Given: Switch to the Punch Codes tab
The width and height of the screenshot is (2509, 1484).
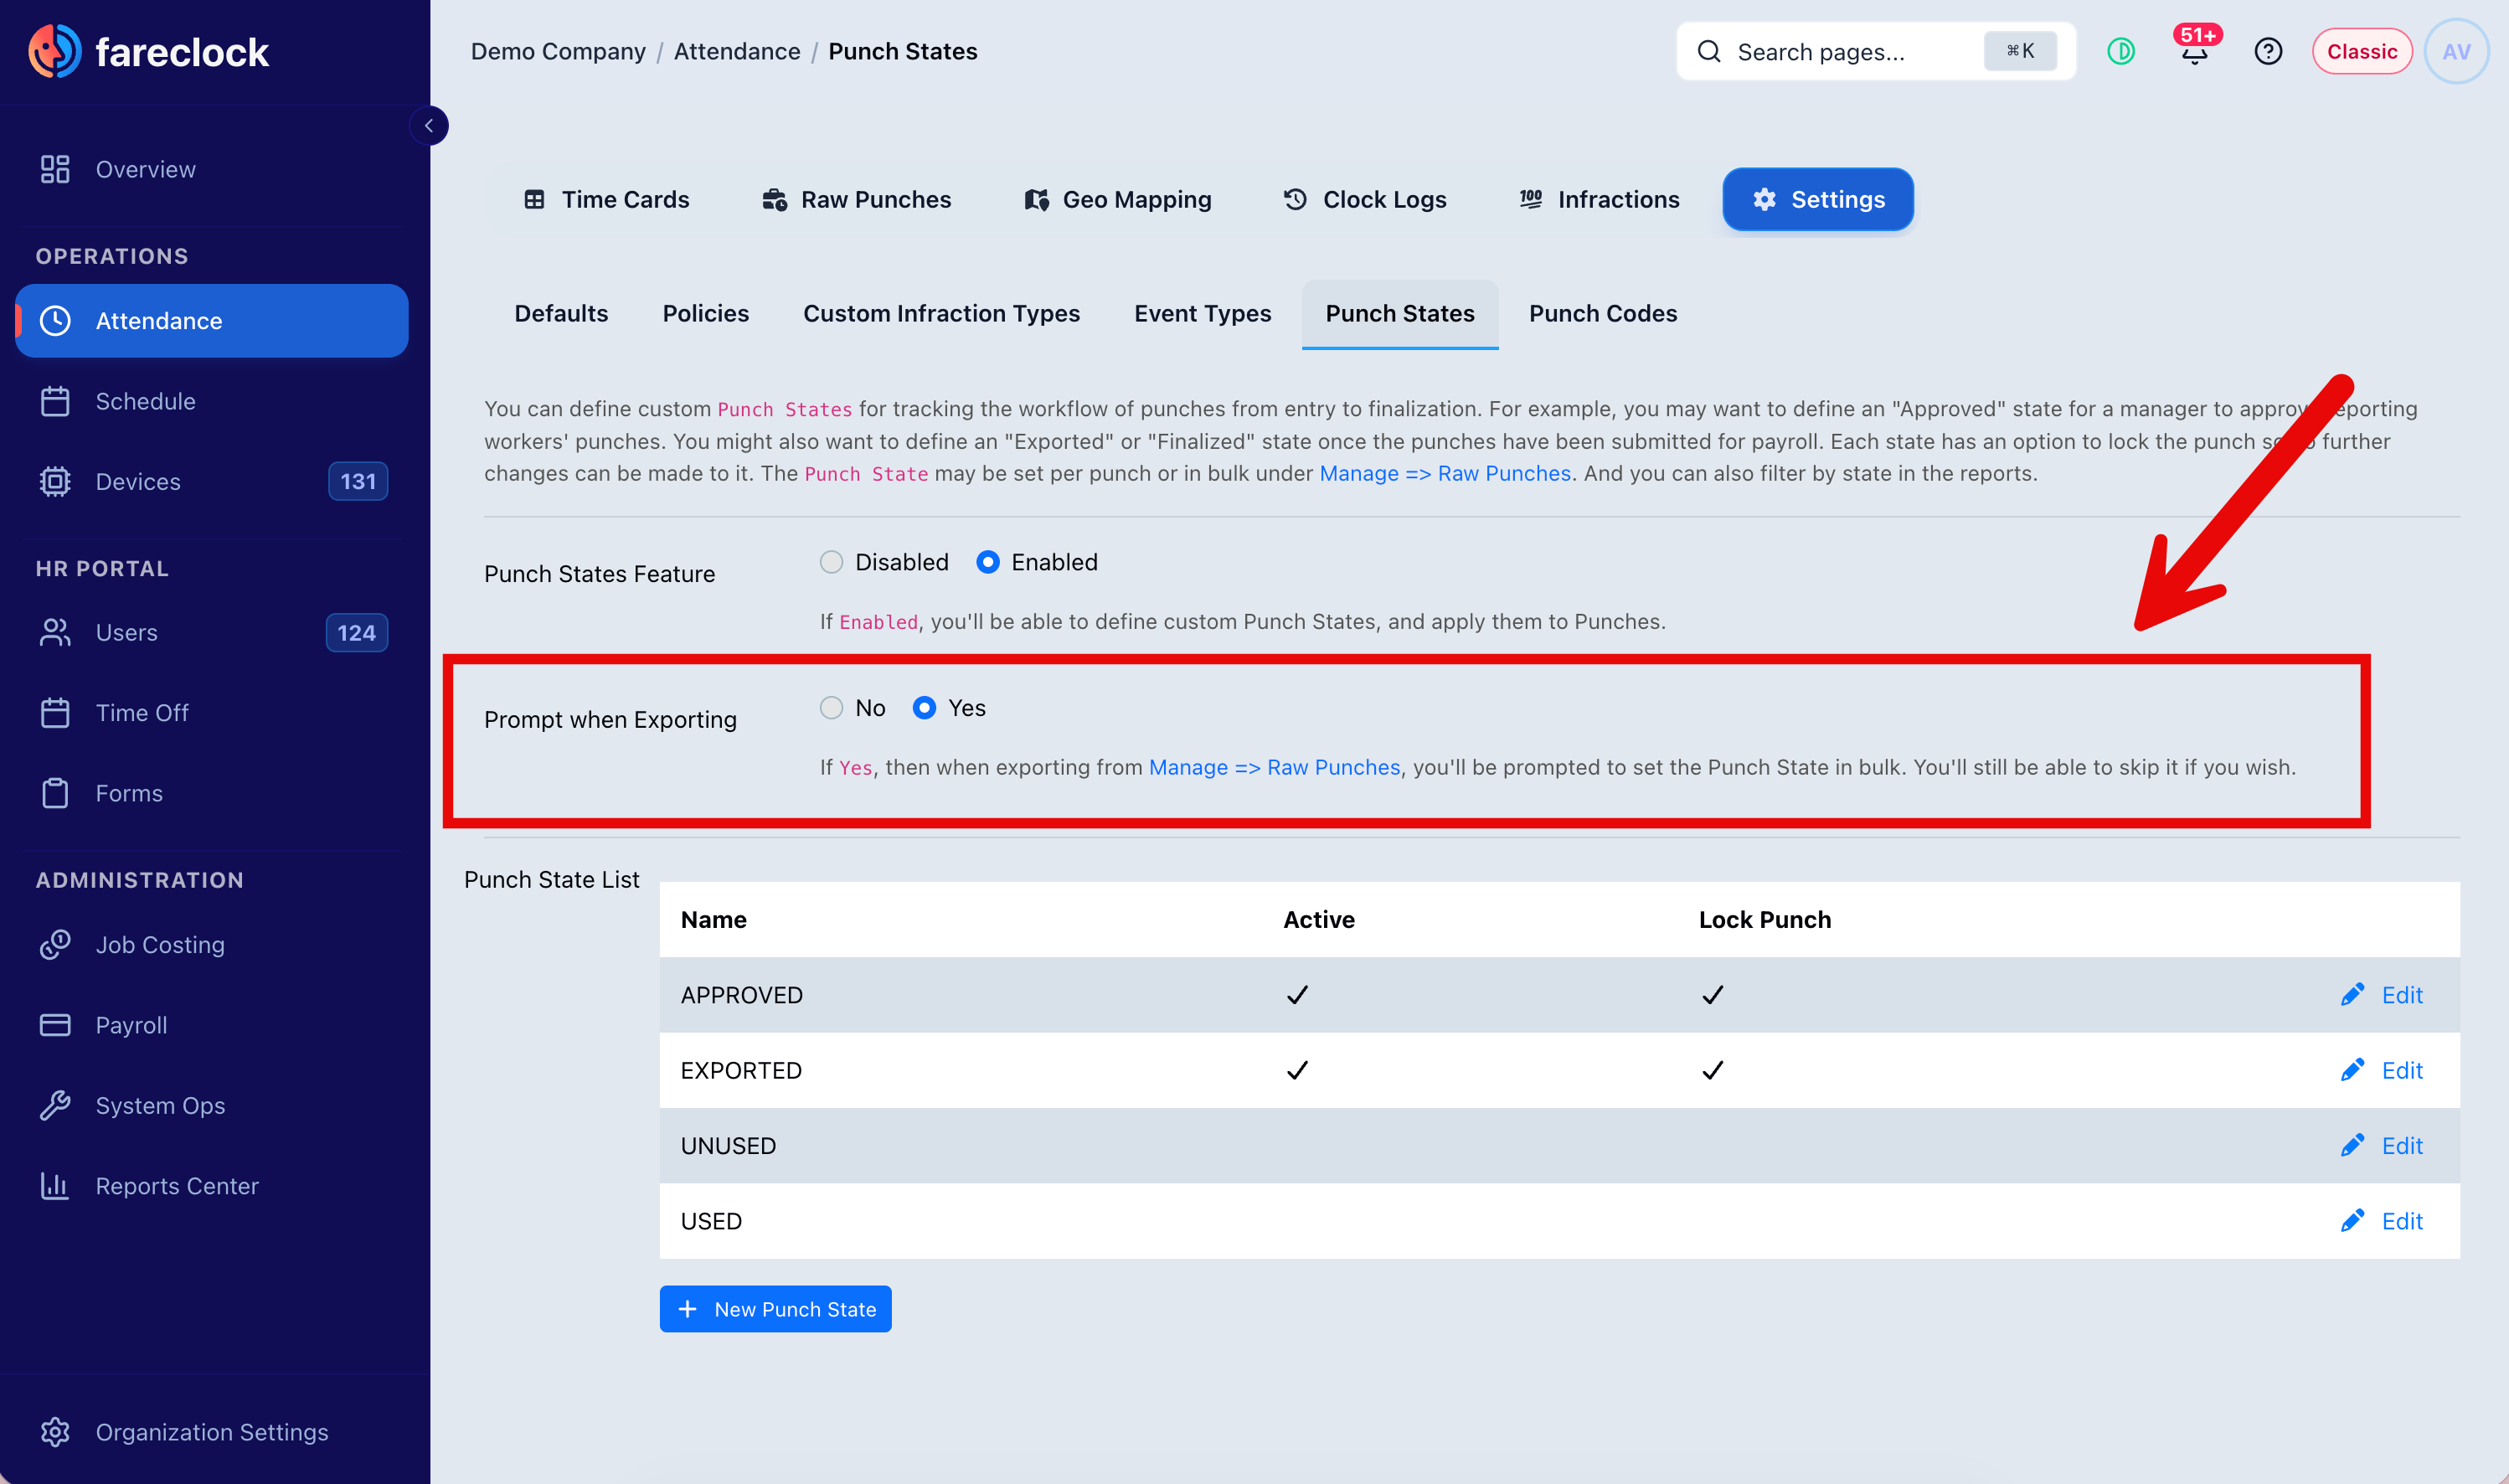Looking at the screenshot, I should [1602, 313].
